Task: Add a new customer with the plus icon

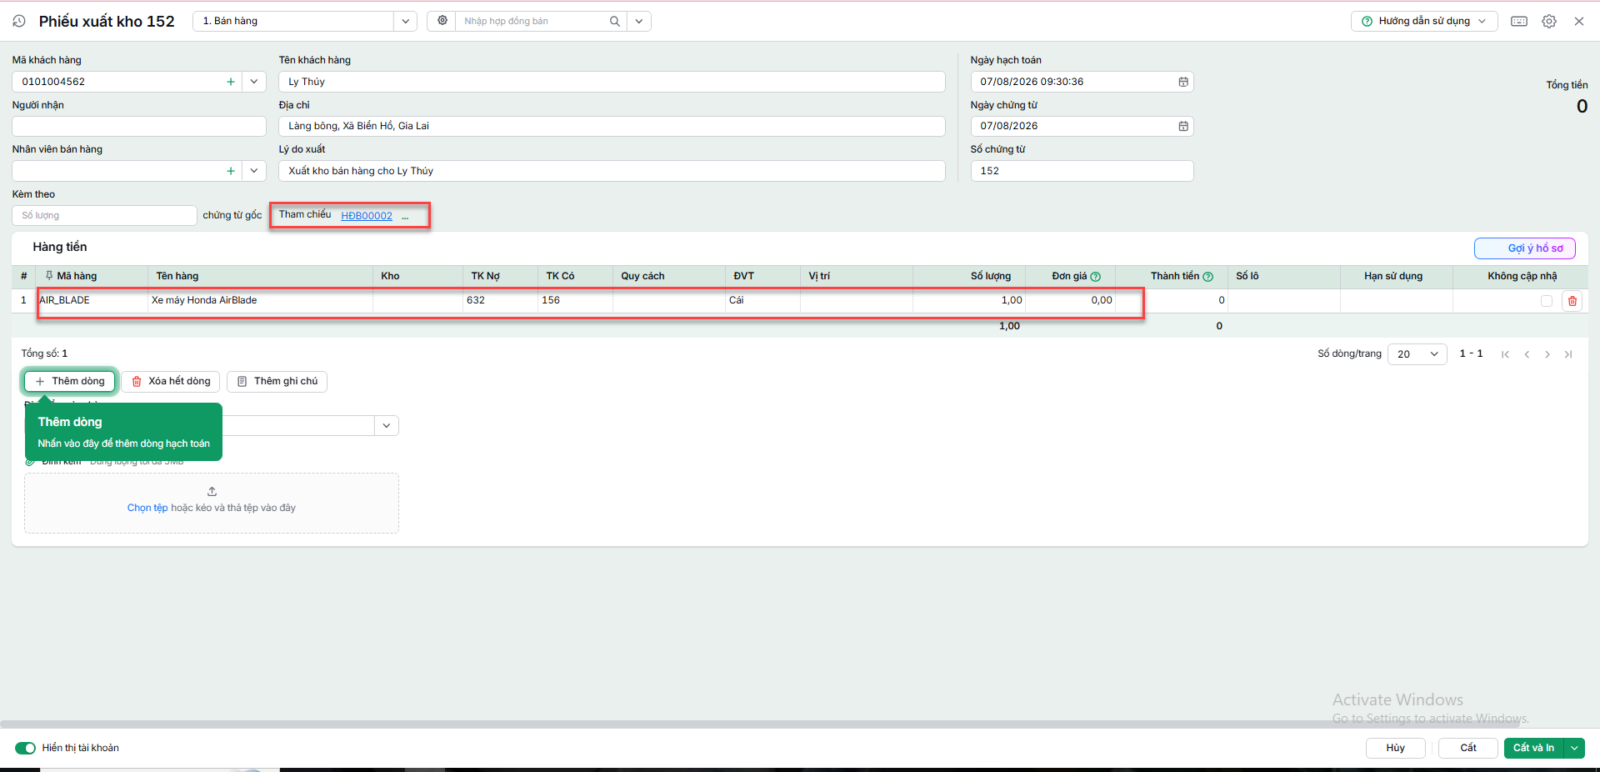Action: click(231, 82)
